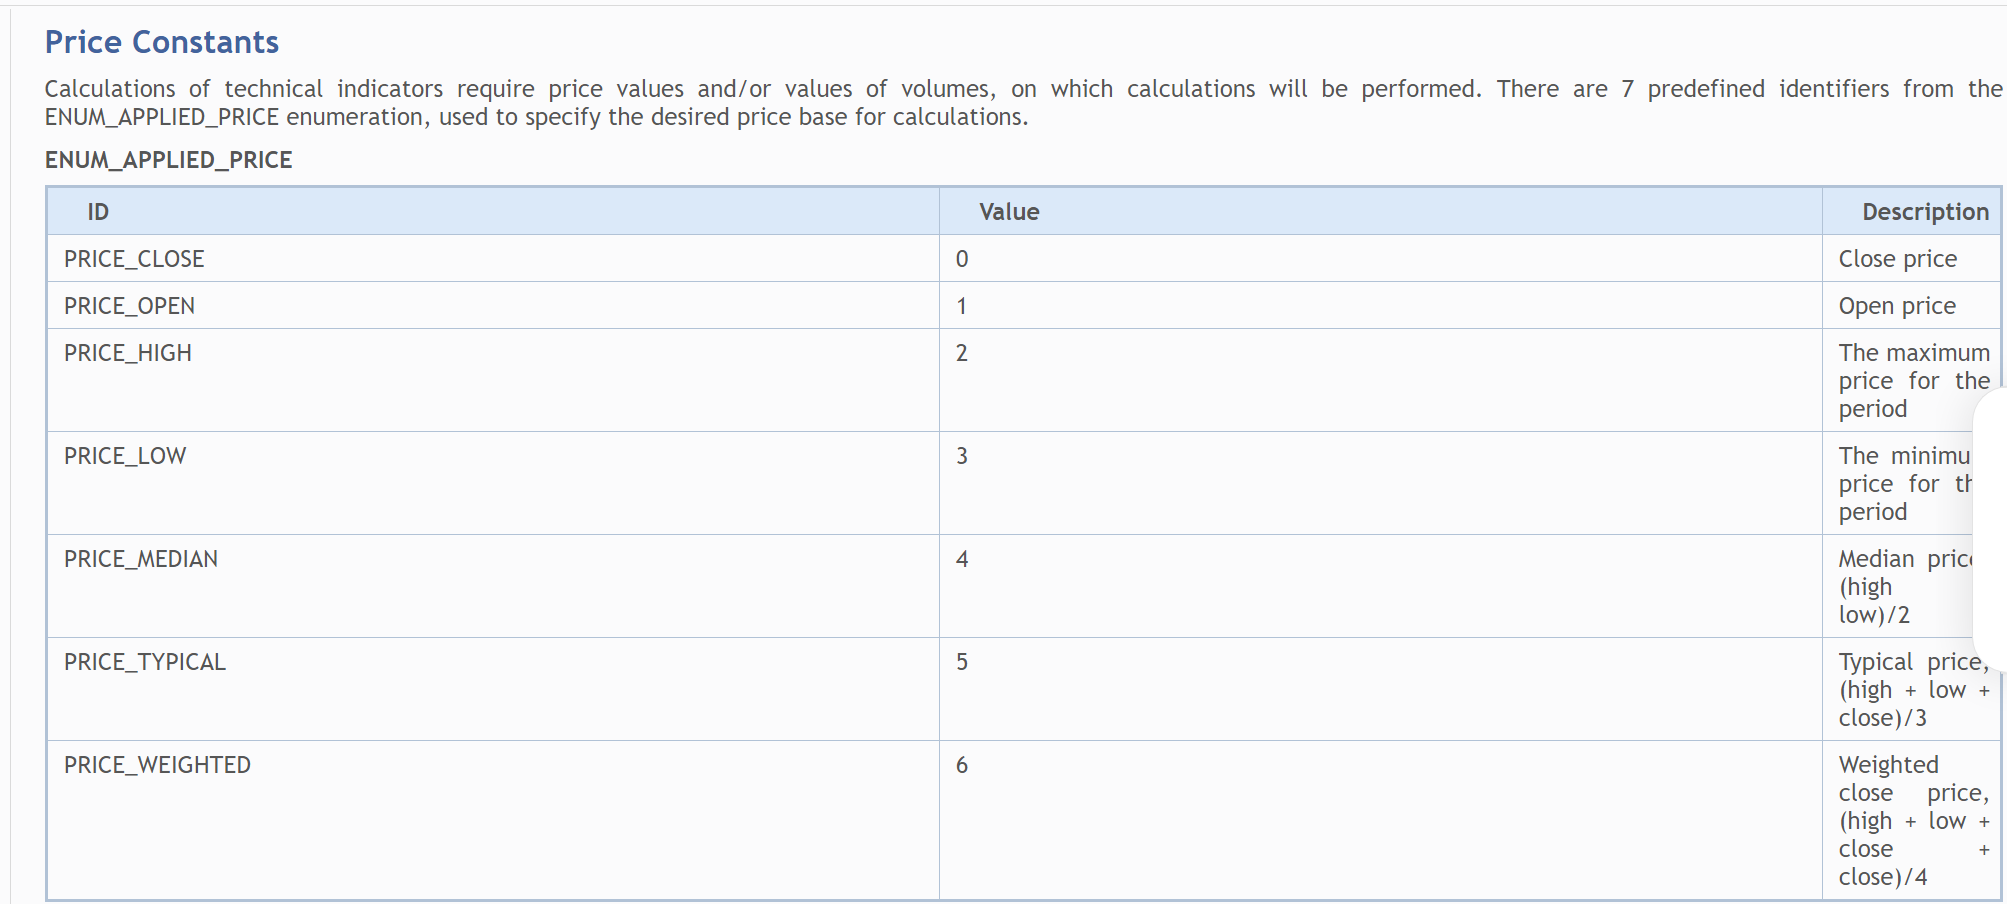
Task: Click the Price Constants heading
Action: point(162,42)
